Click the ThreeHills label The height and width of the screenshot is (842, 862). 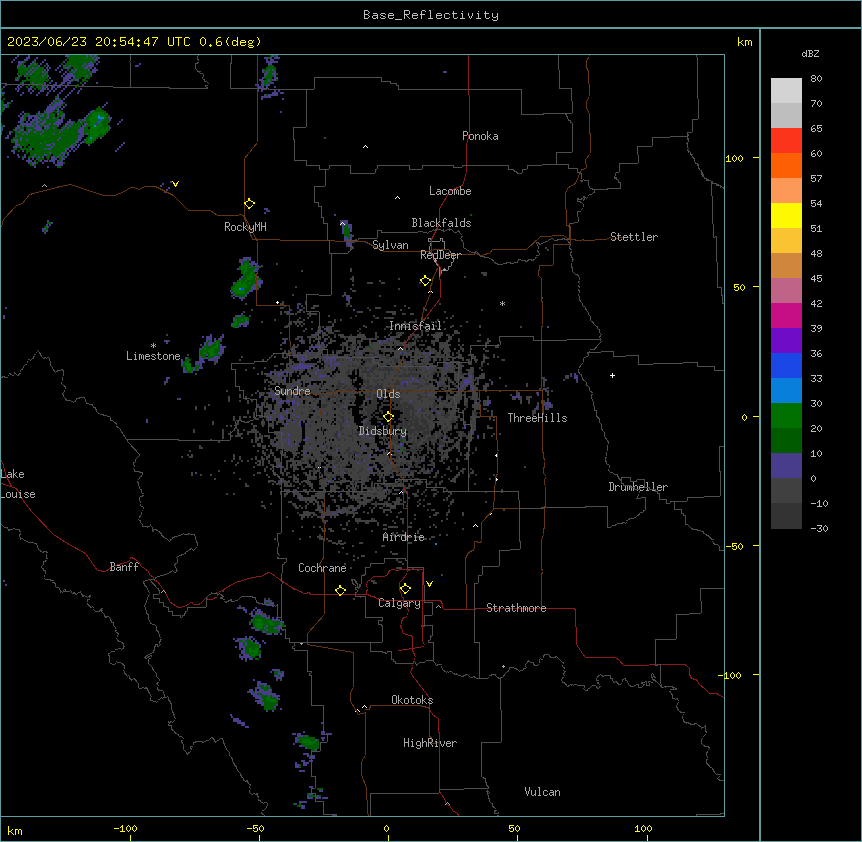click(537, 418)
